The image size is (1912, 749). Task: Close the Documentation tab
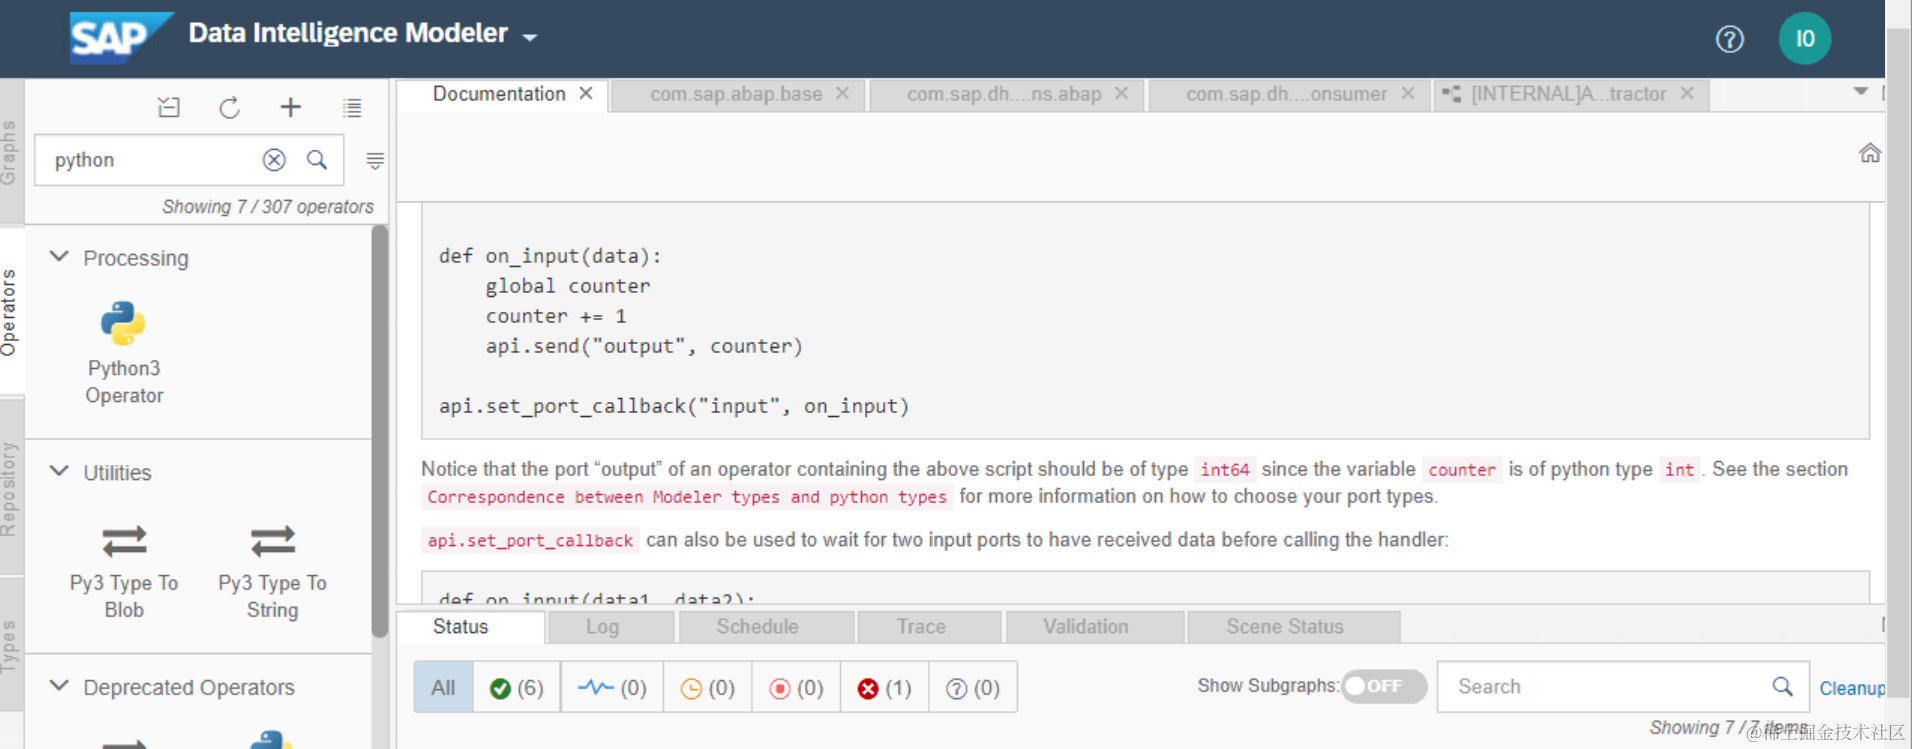586,94
